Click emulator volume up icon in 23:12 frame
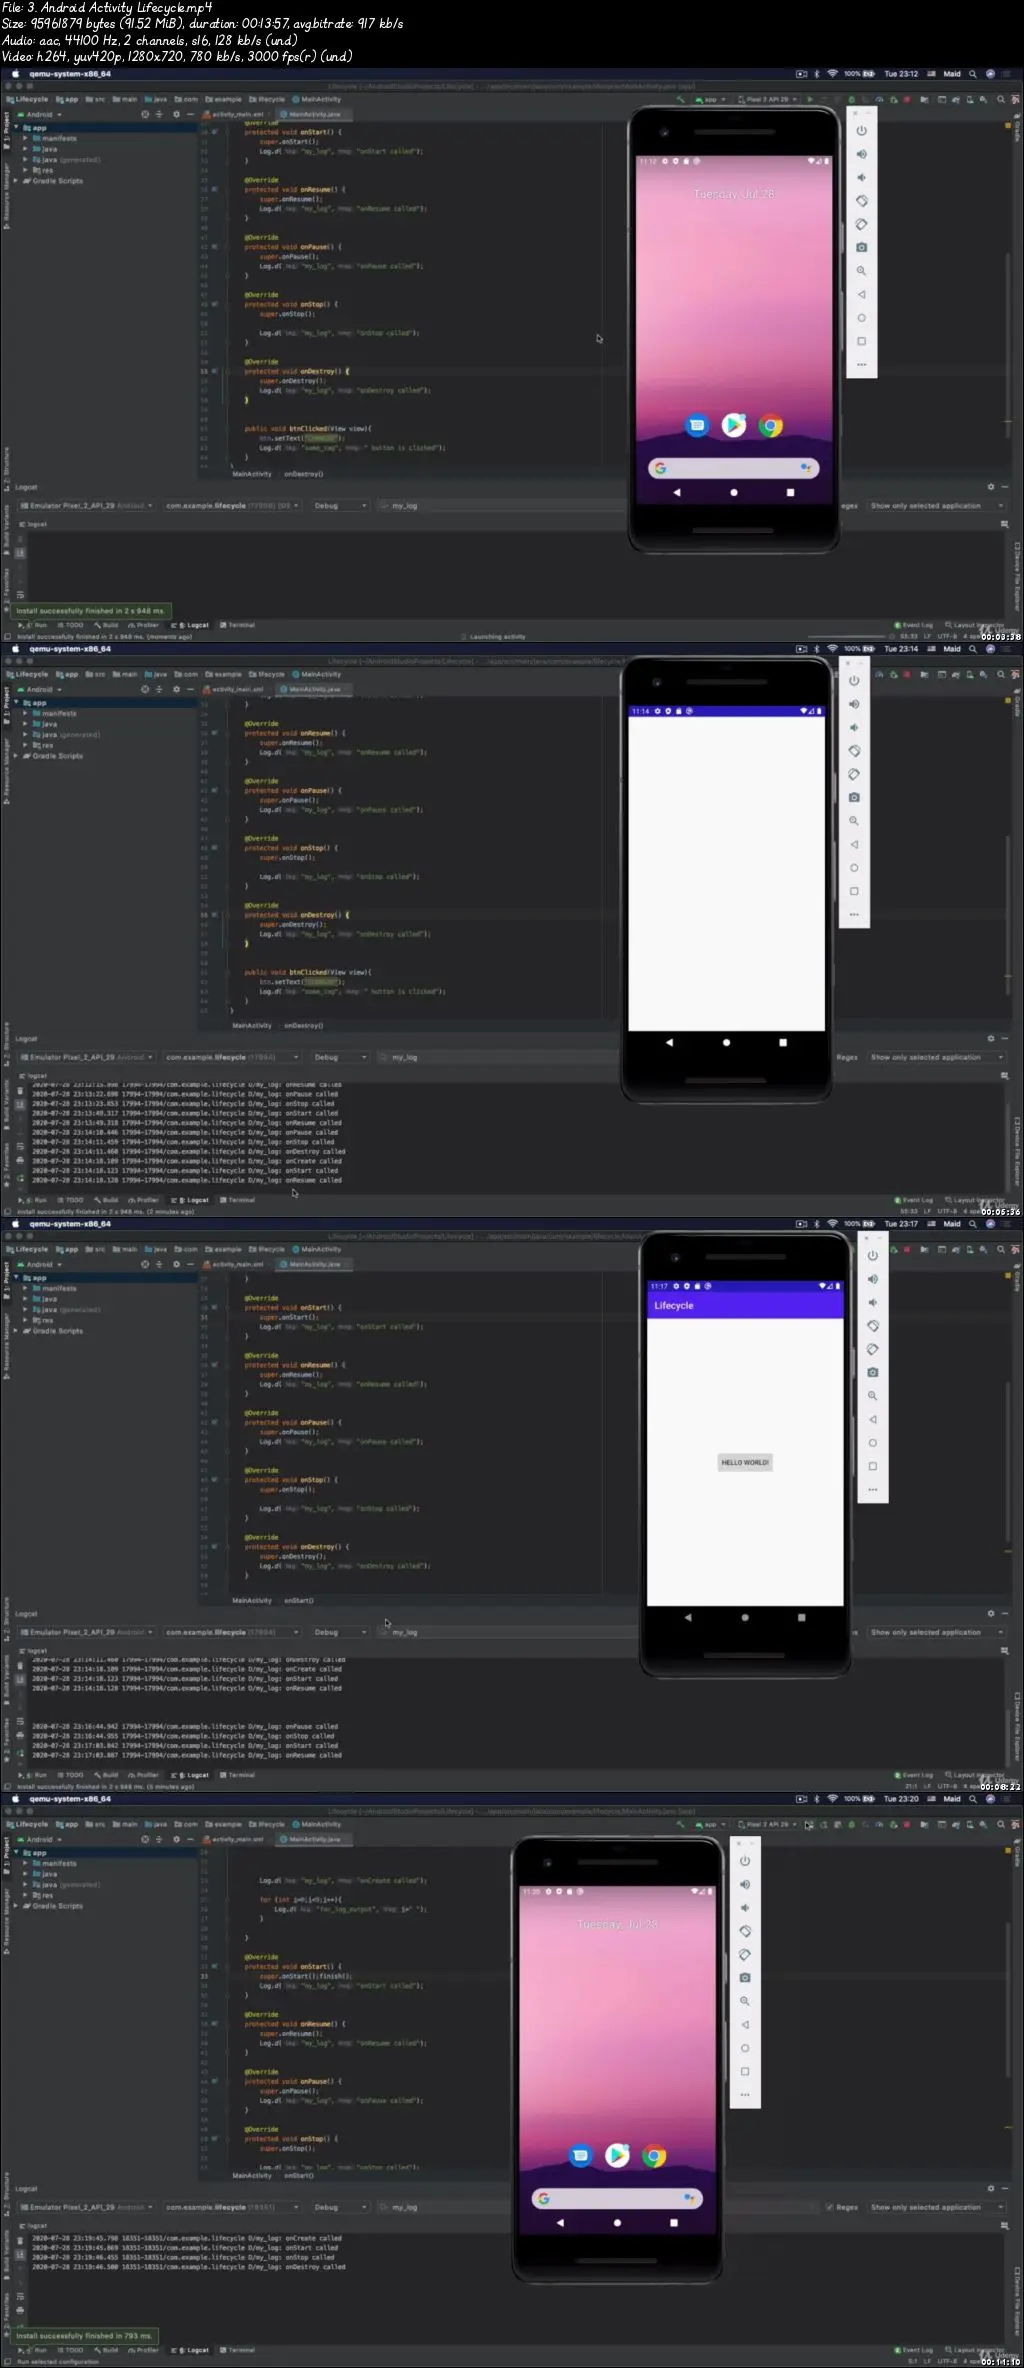The image size is (1024, 2368). pyautogui.click(x=861, y=154)
